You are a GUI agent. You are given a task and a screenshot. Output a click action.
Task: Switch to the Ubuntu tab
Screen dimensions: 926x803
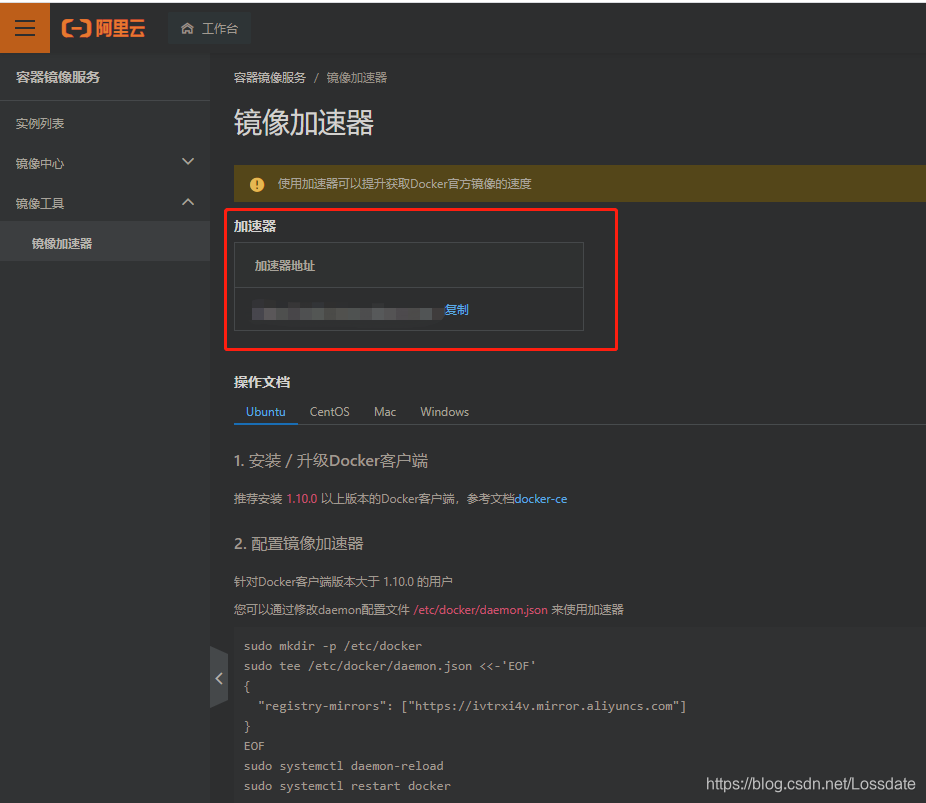pos(266,412)
